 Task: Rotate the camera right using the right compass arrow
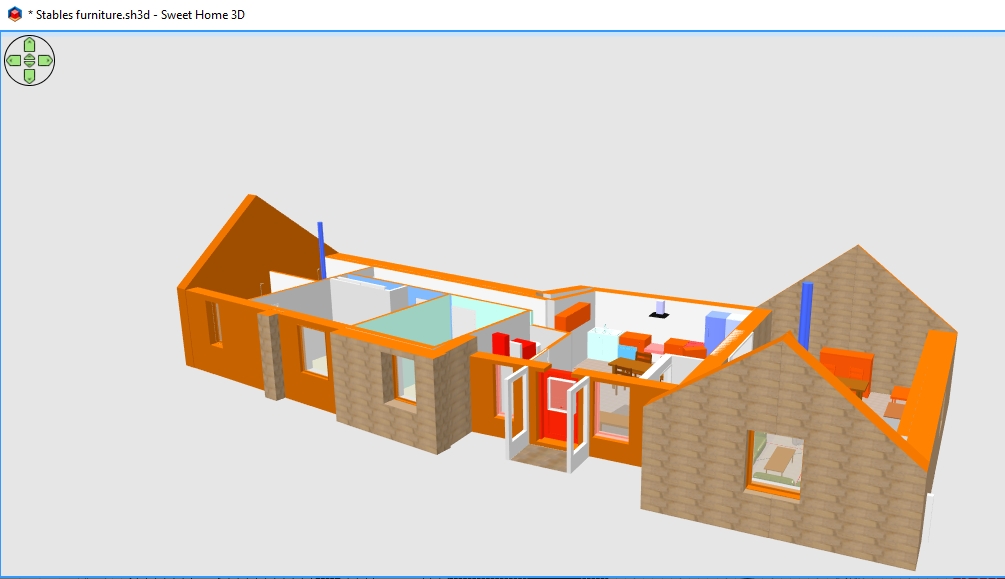pos(46,60)
